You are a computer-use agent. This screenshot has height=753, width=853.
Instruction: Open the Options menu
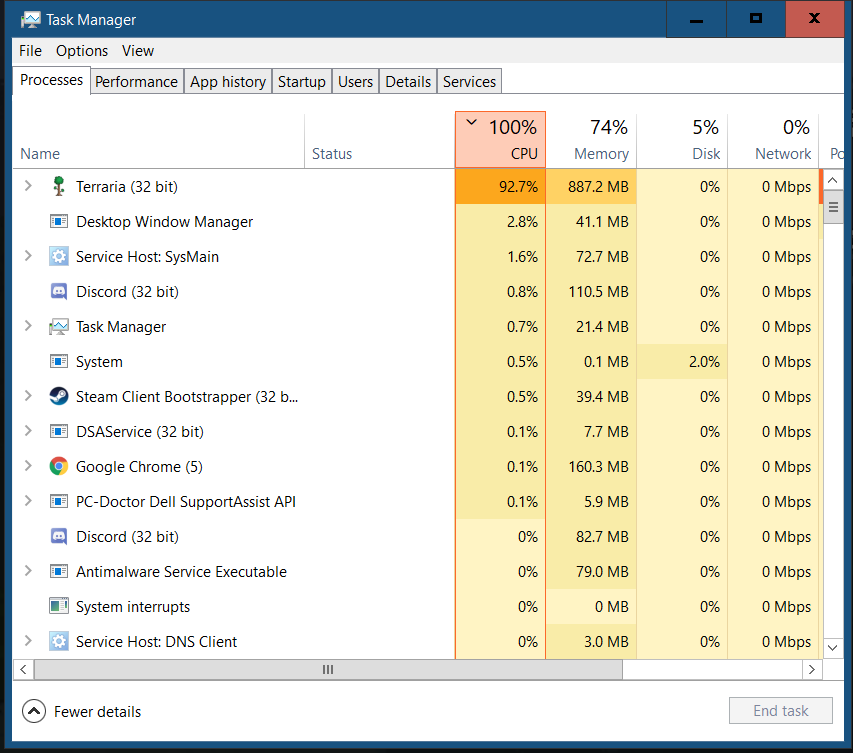pos(82,51)
